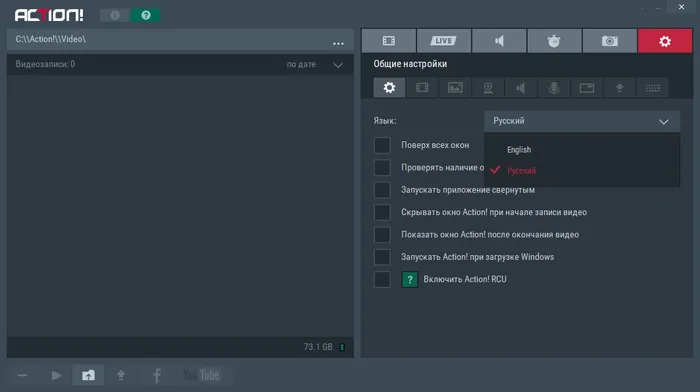The height and width of the screenshot is (392, 700).
Task: Upload to YouTube button
Action: (201, 375)
